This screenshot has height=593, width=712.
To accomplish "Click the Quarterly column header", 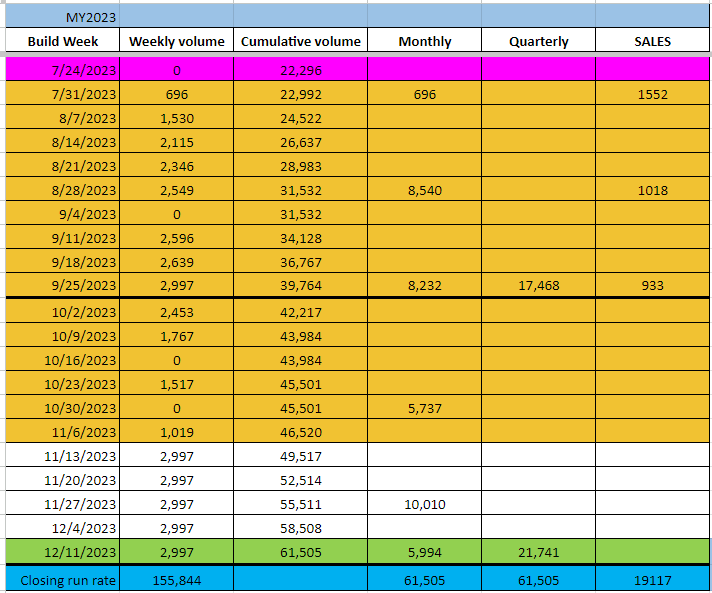I will pos(538,41).
